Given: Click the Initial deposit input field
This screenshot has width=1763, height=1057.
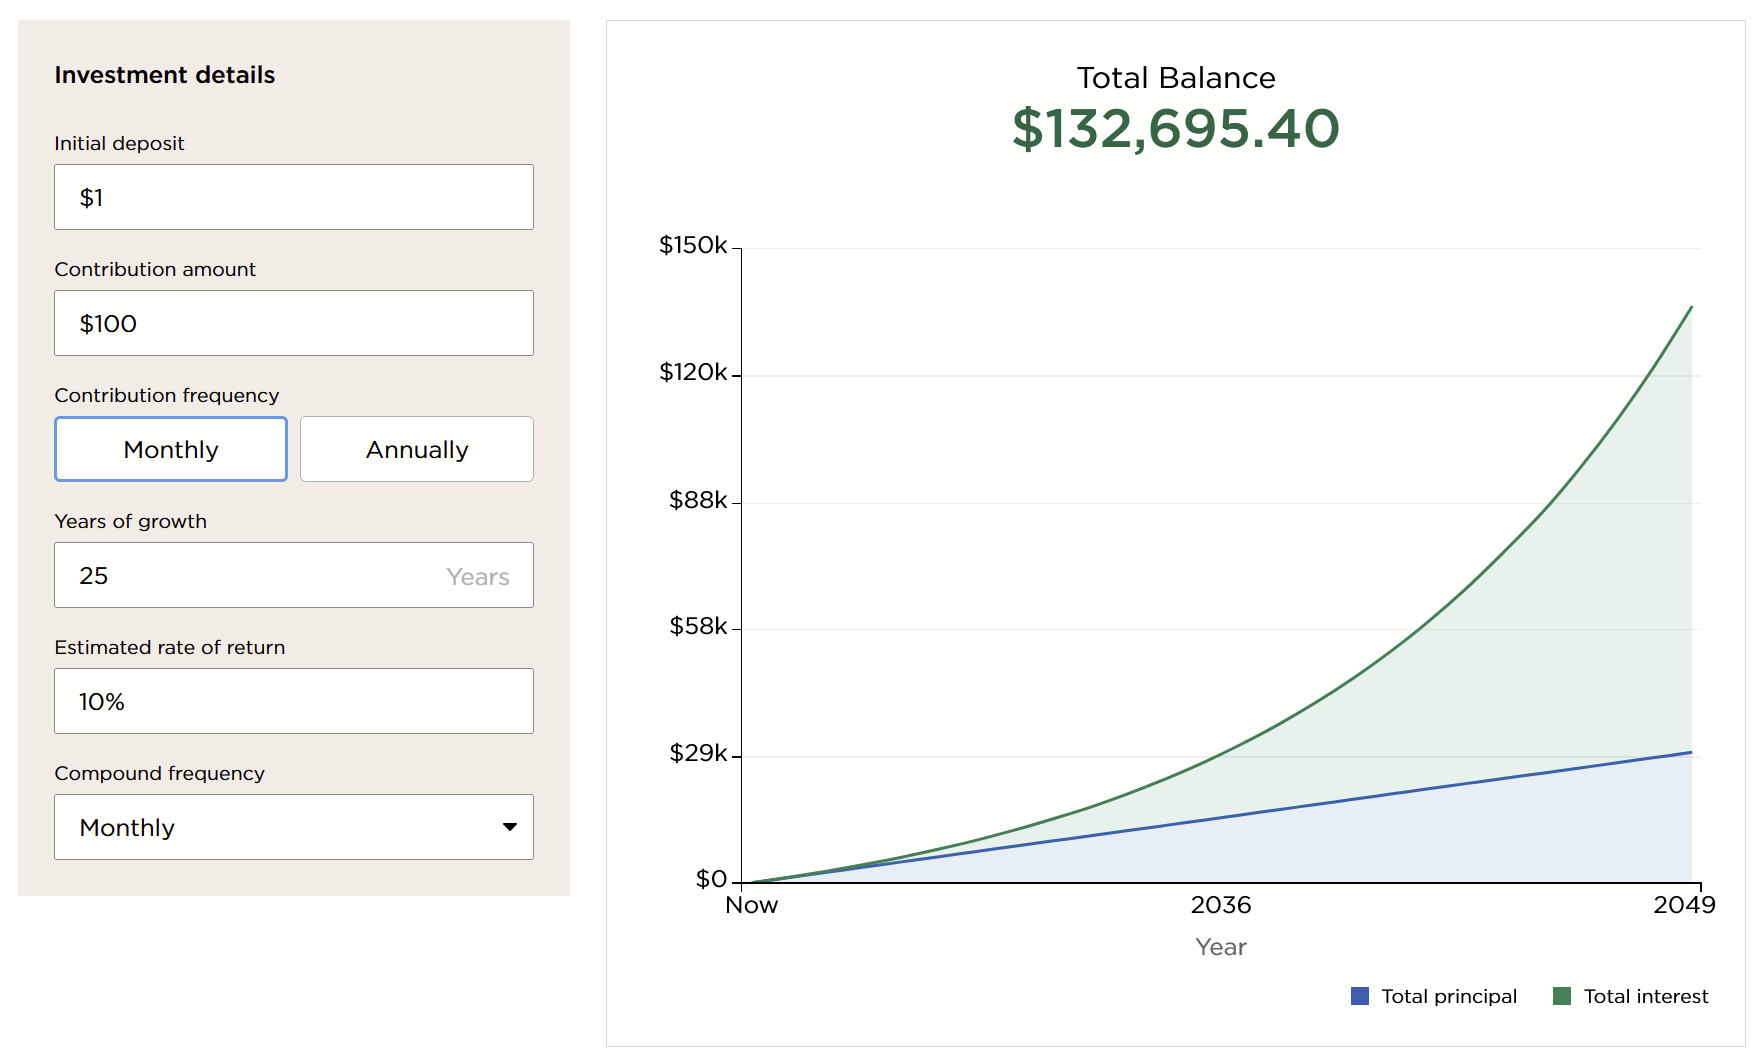Looking at the screenshot, I should click(293, 197).
